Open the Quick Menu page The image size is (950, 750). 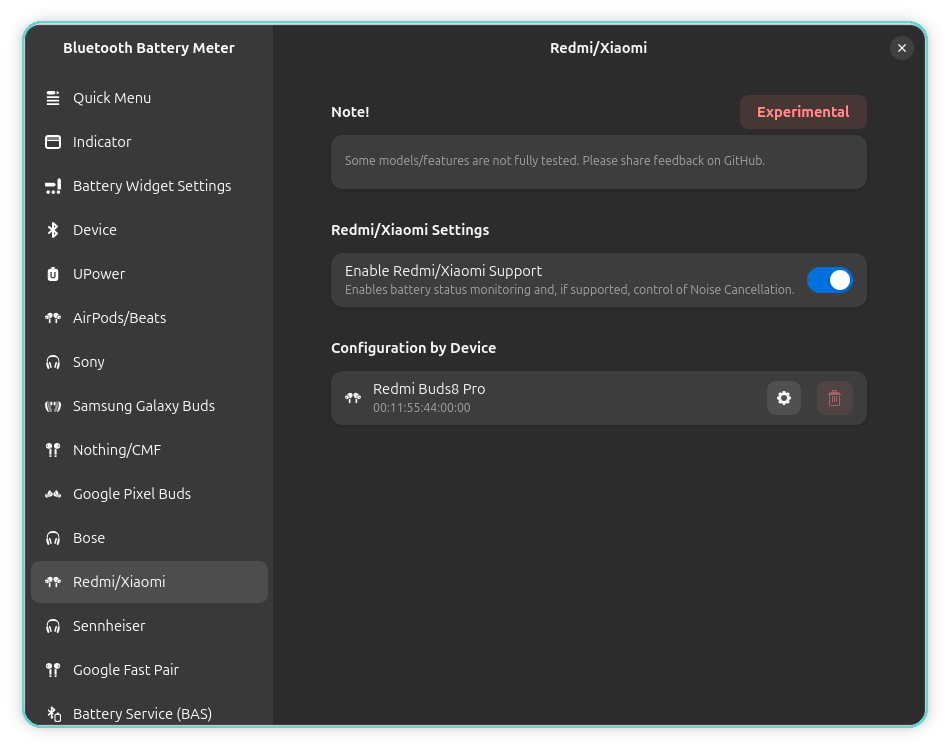[x=149, y=98]
